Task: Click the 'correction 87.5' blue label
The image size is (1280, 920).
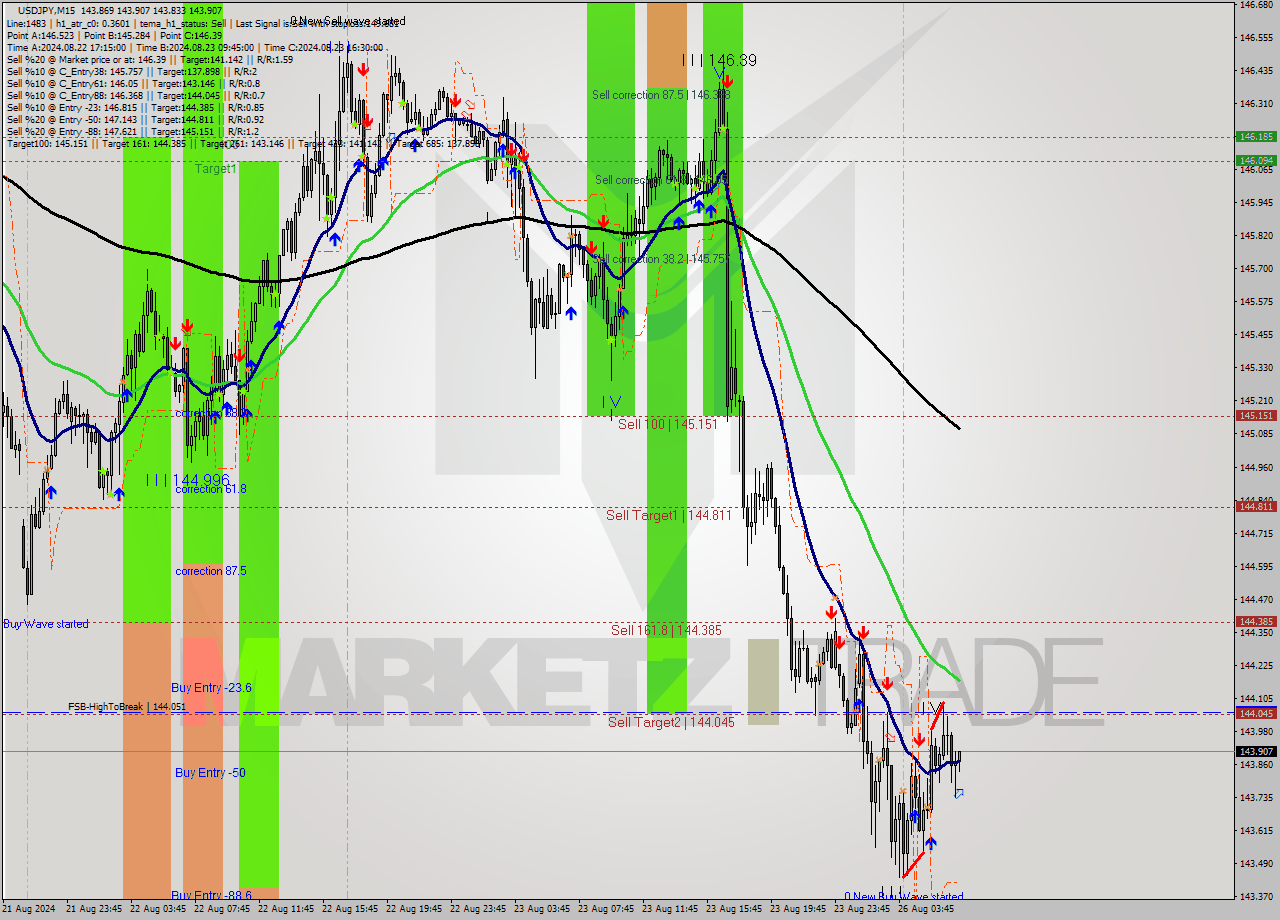Action: (210, 571)
